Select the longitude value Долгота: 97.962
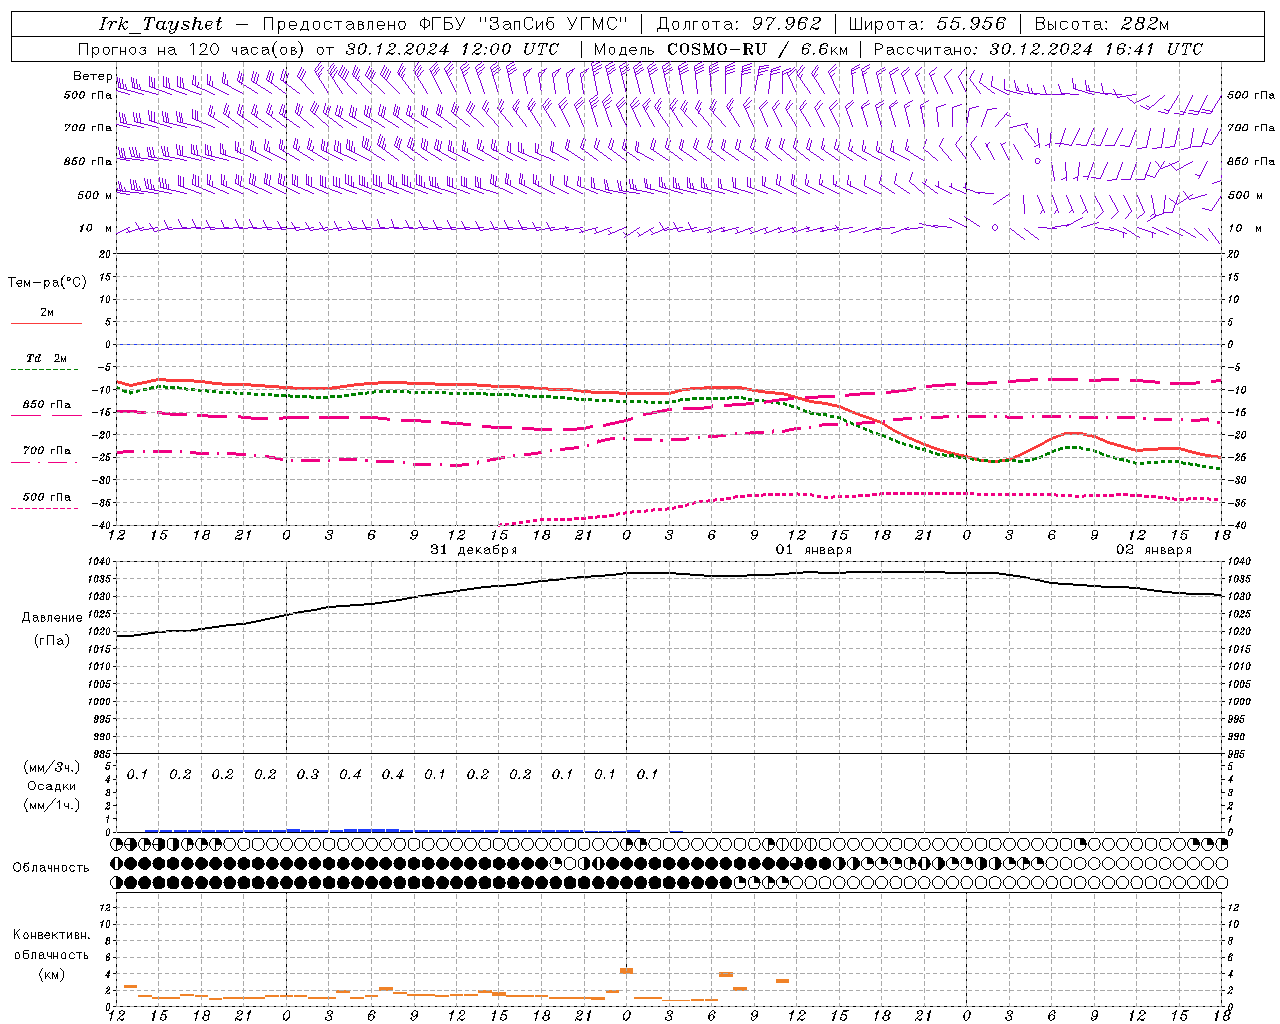Viewport: 1280px width, 1024px height. tap(739, 24)
